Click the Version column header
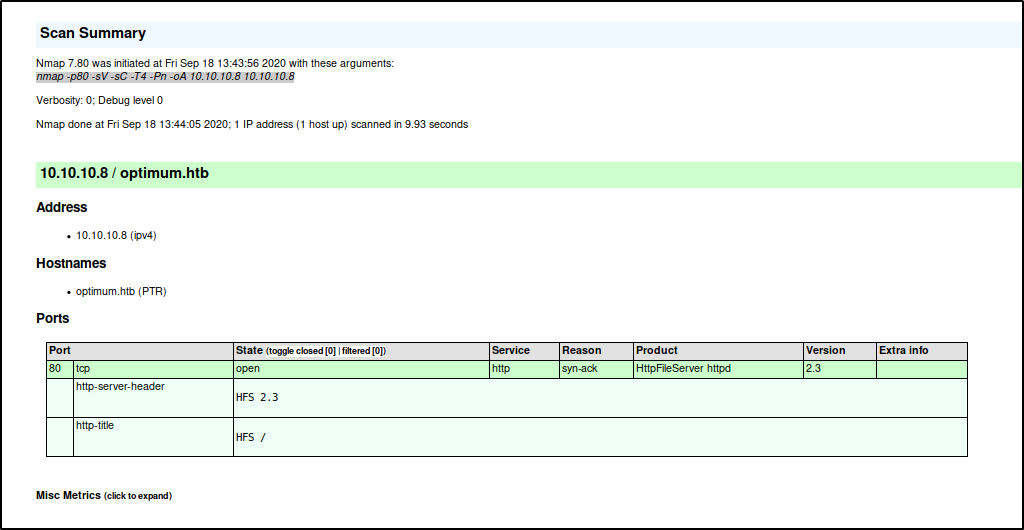The height and width of the screenshot is (530, 1024). (840, 351)
